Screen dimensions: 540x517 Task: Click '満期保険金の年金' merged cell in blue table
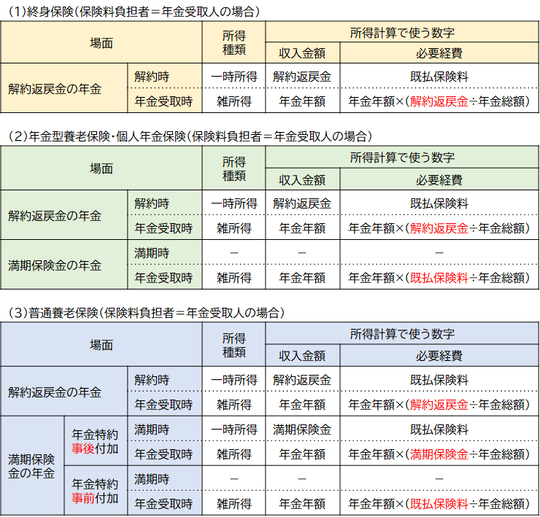click(x=32, y=466)
